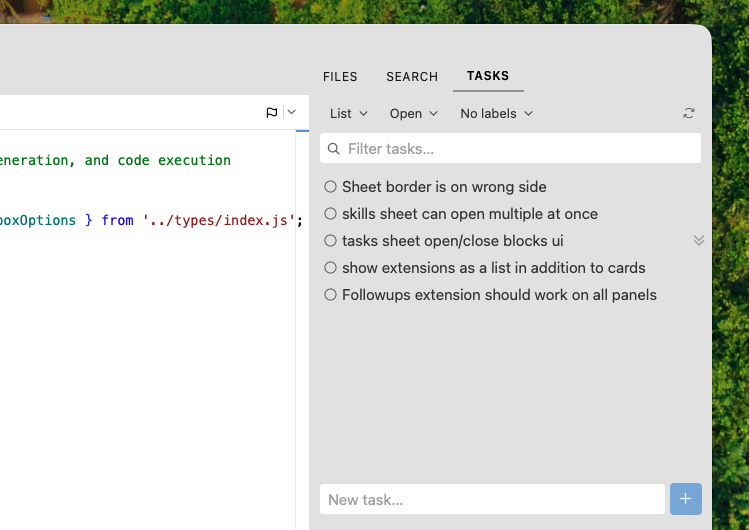Click the search magnifier icon in filter box

pyautogui.click(x=333, y=149)
